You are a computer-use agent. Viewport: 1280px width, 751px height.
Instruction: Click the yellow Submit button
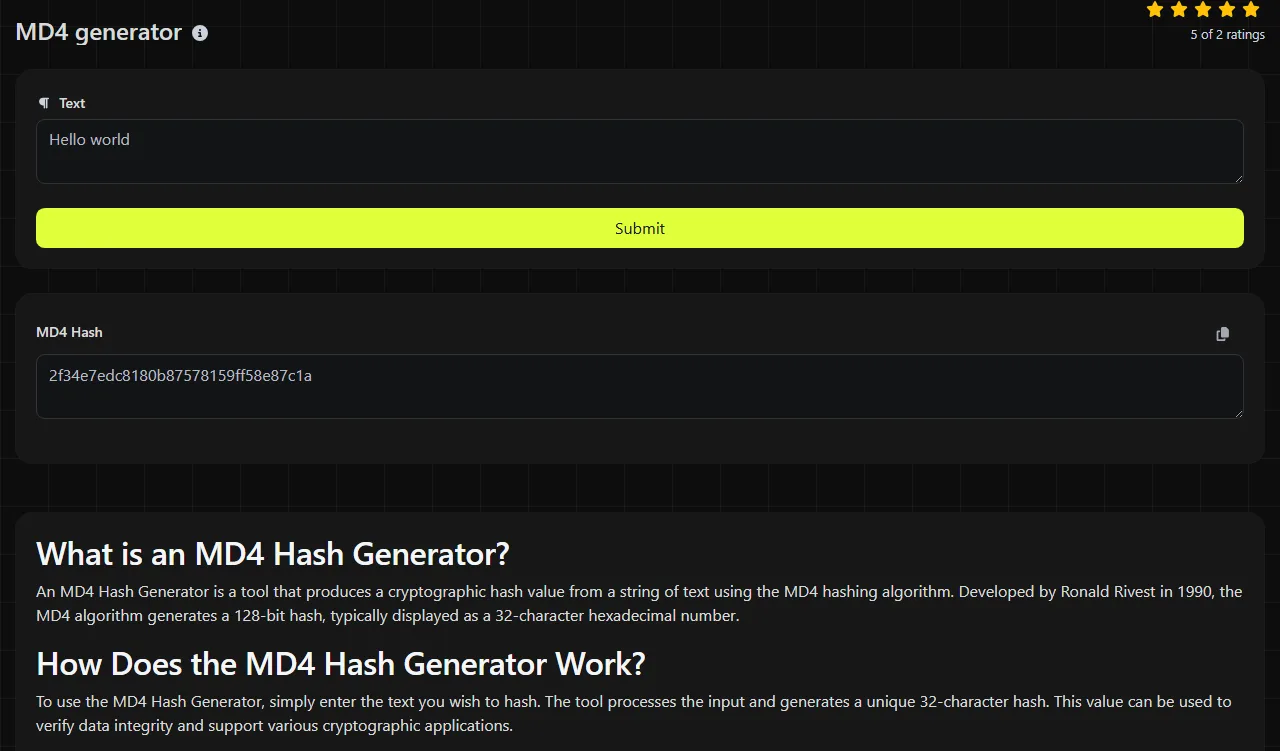coord(640,228)
